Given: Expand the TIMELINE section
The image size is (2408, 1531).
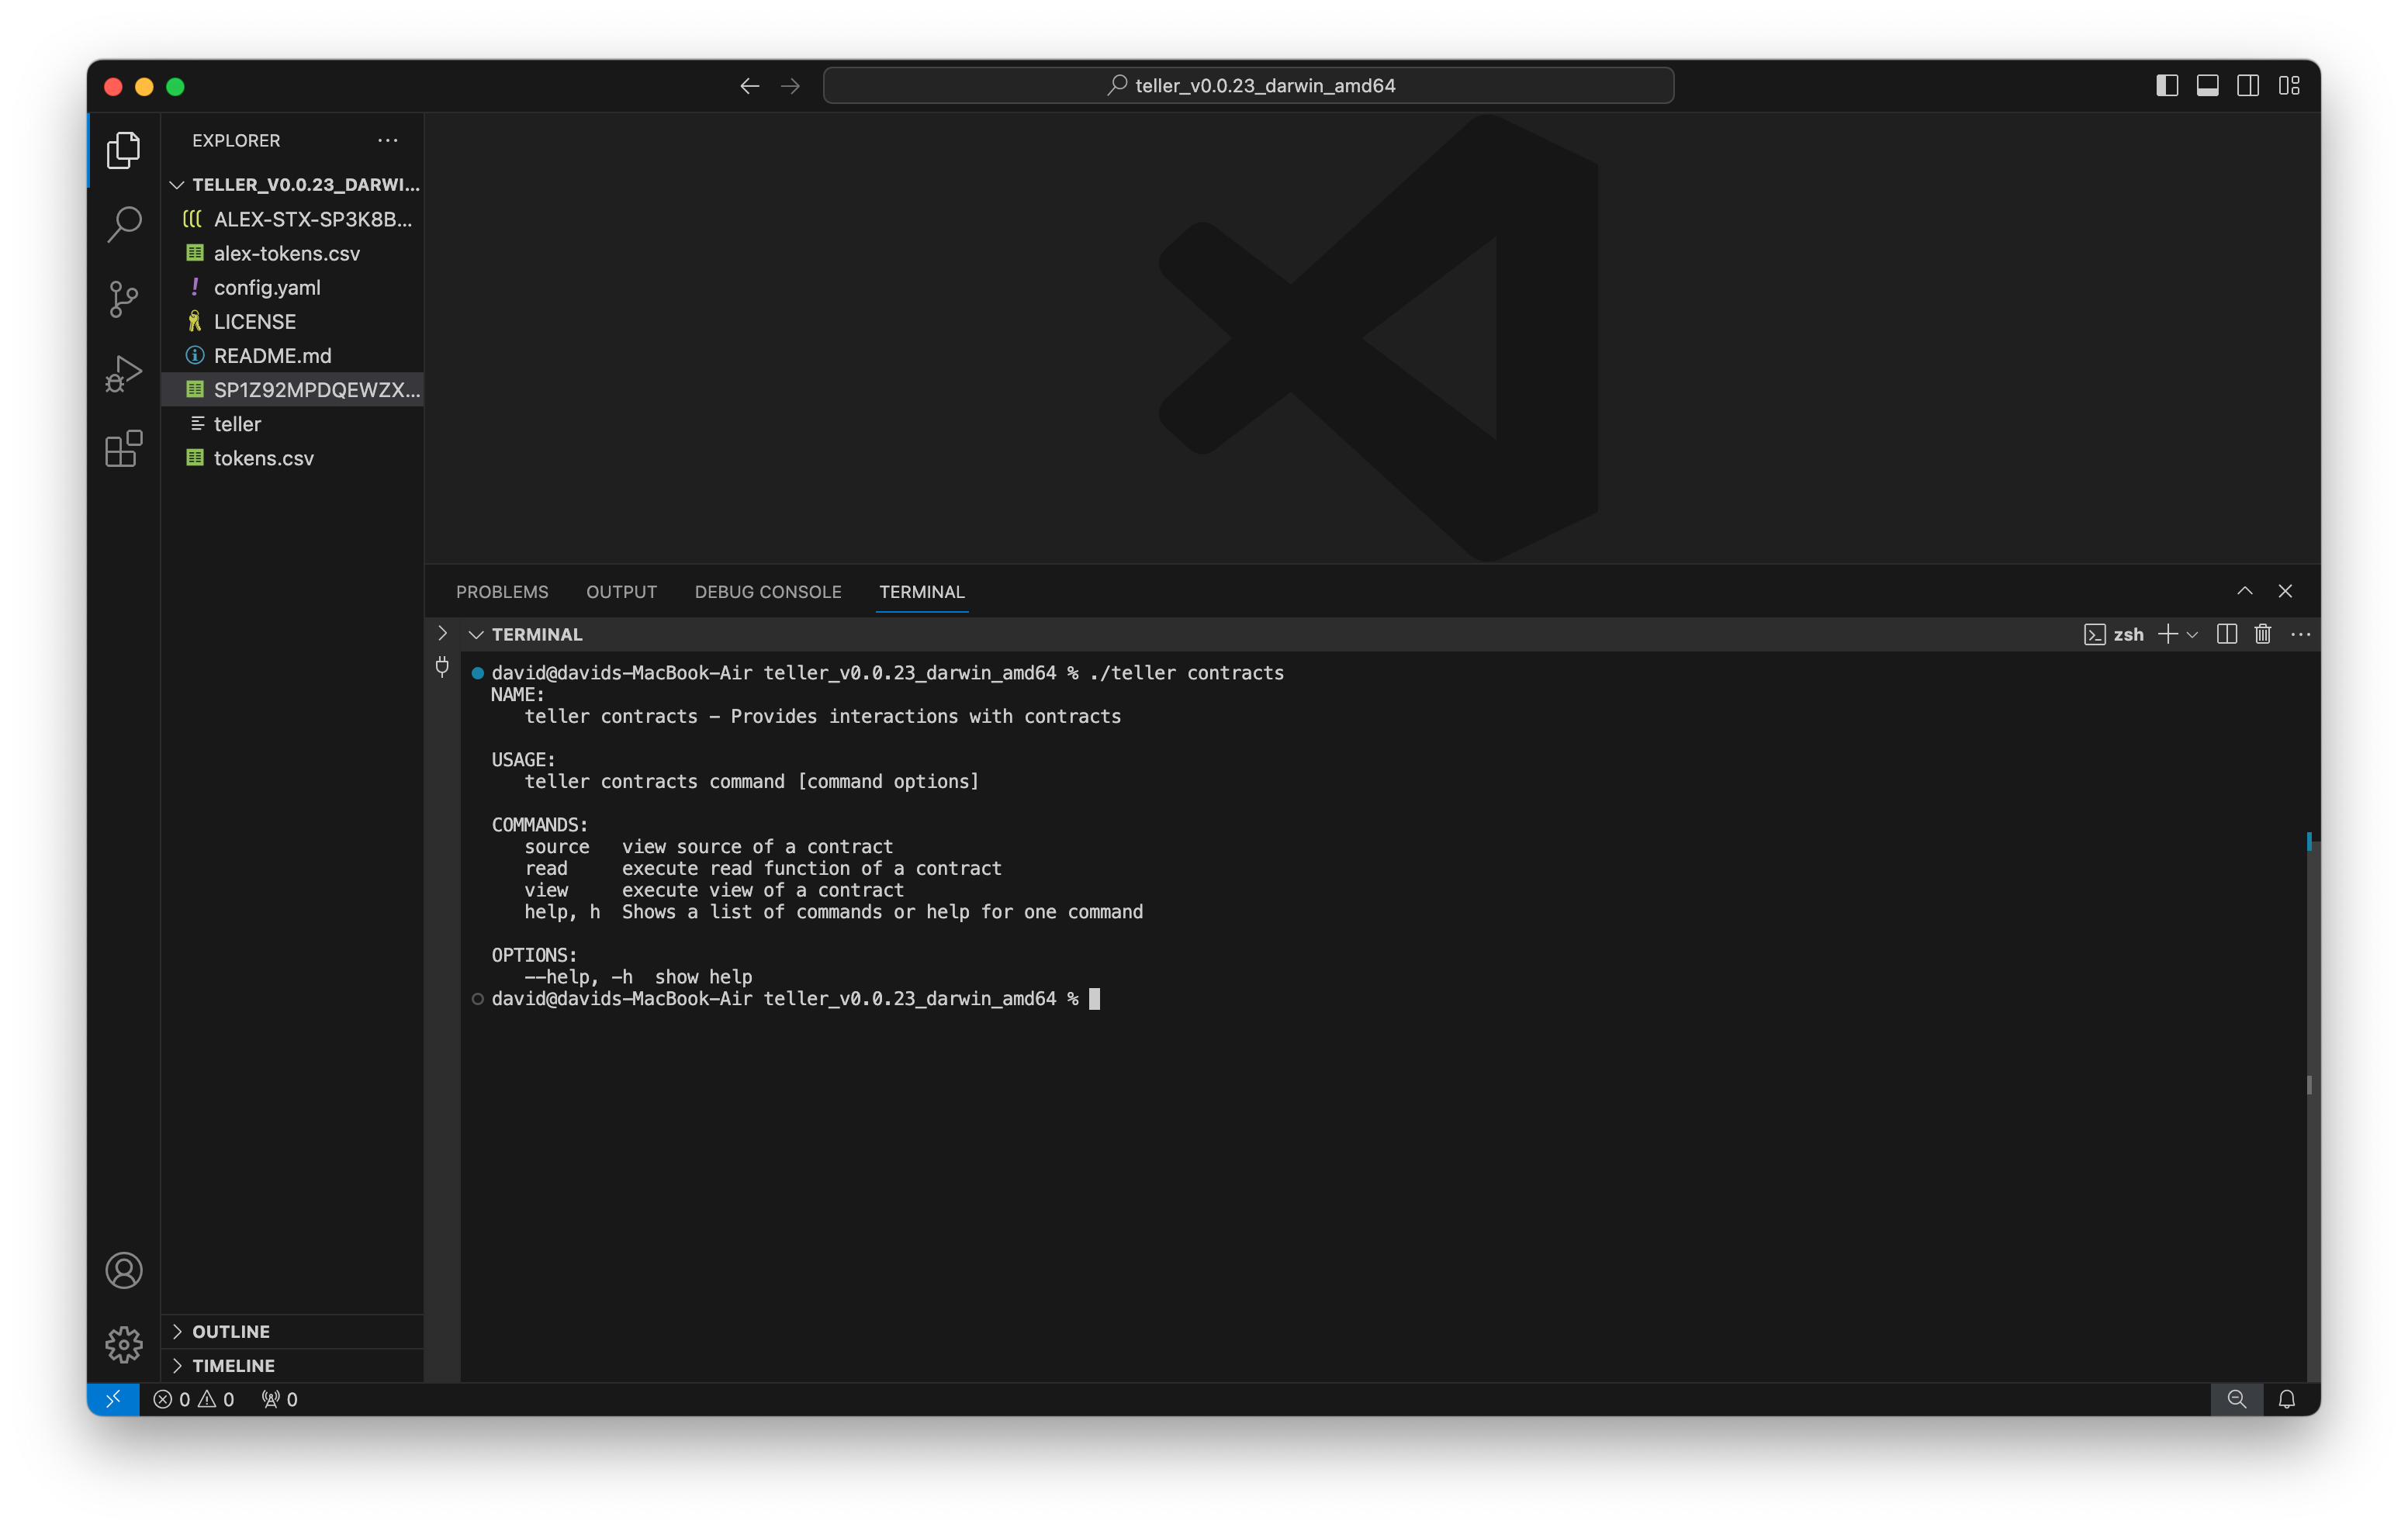Looking at the screenshot, I should tap(233, 1365).
